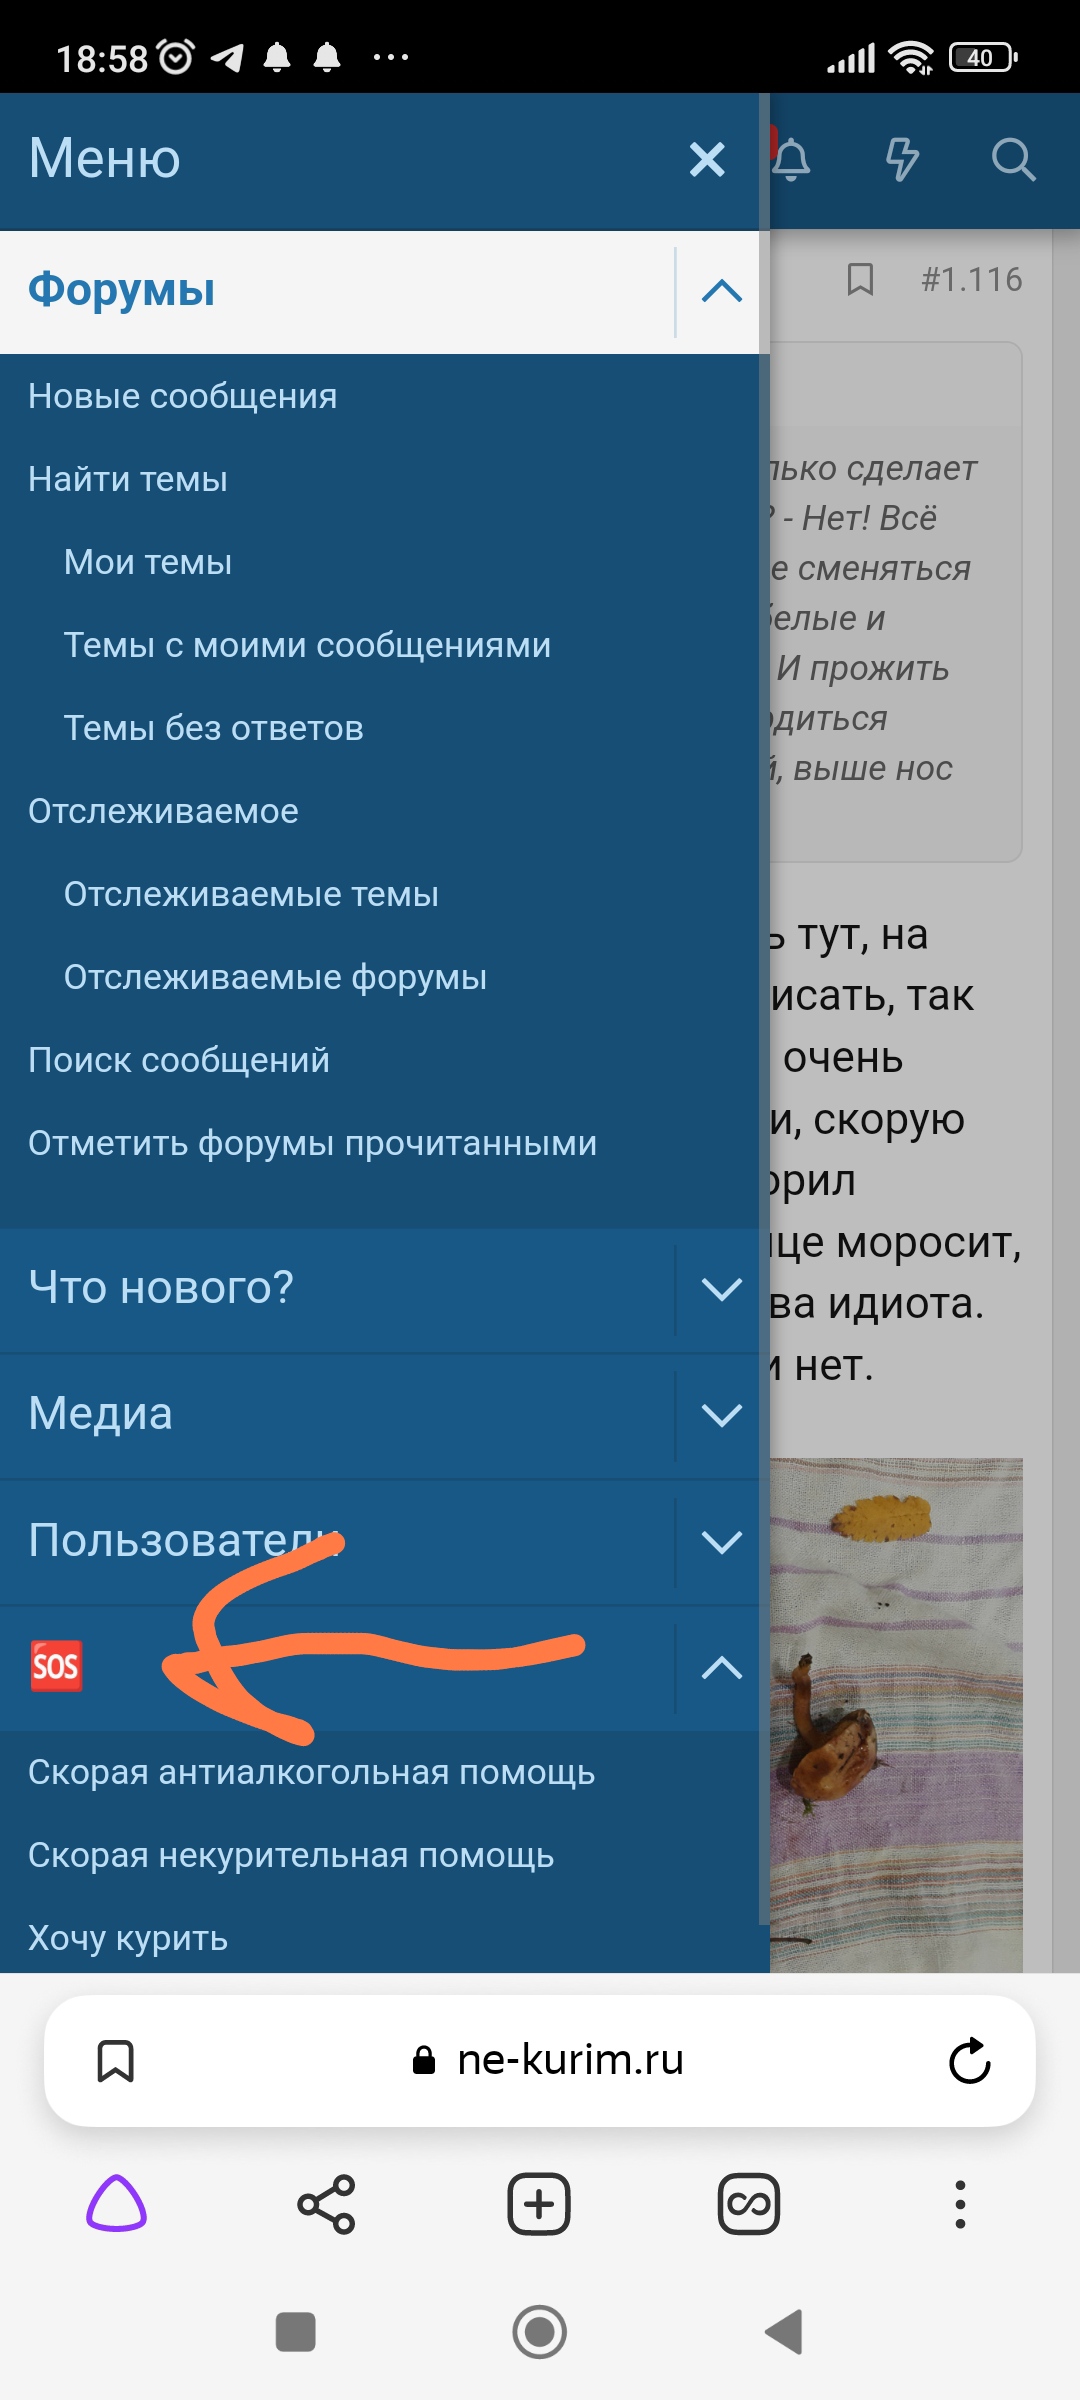
Task: Open a new tab with the plus icon
Action: [539, 2204]
